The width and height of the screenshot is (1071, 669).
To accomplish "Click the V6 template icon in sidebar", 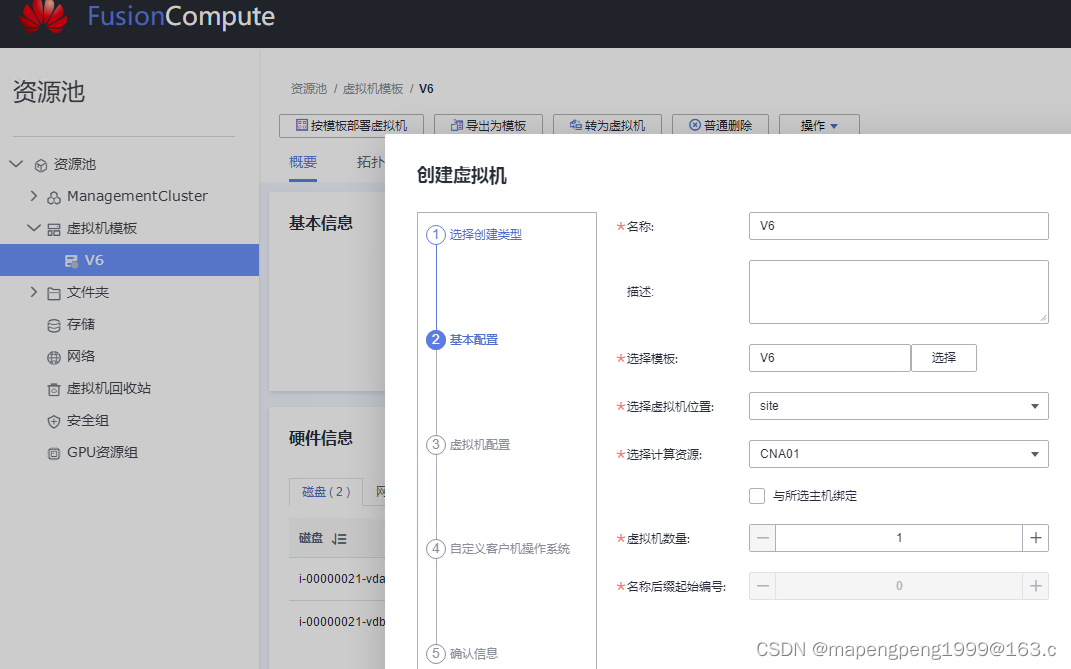I will pyautogui.click(x=71, y=261).
